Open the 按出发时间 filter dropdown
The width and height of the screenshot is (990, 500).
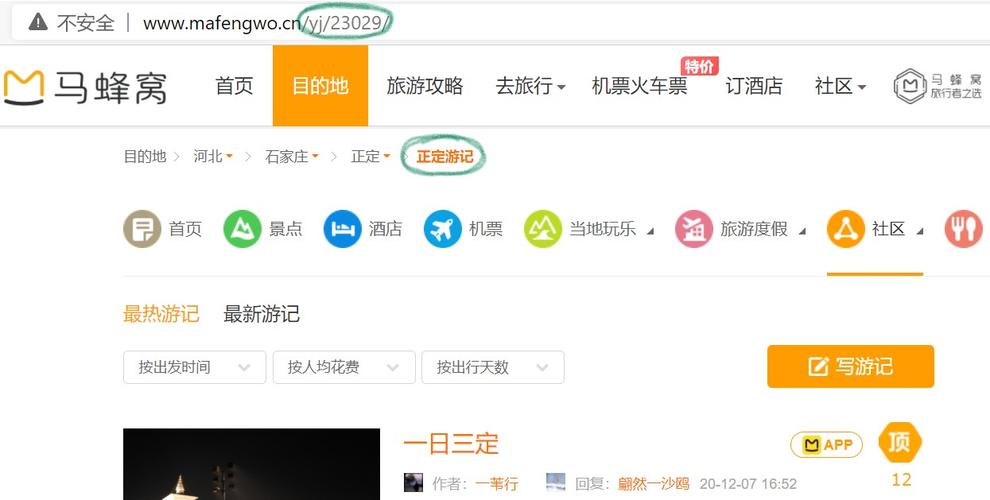pos(194,367)
